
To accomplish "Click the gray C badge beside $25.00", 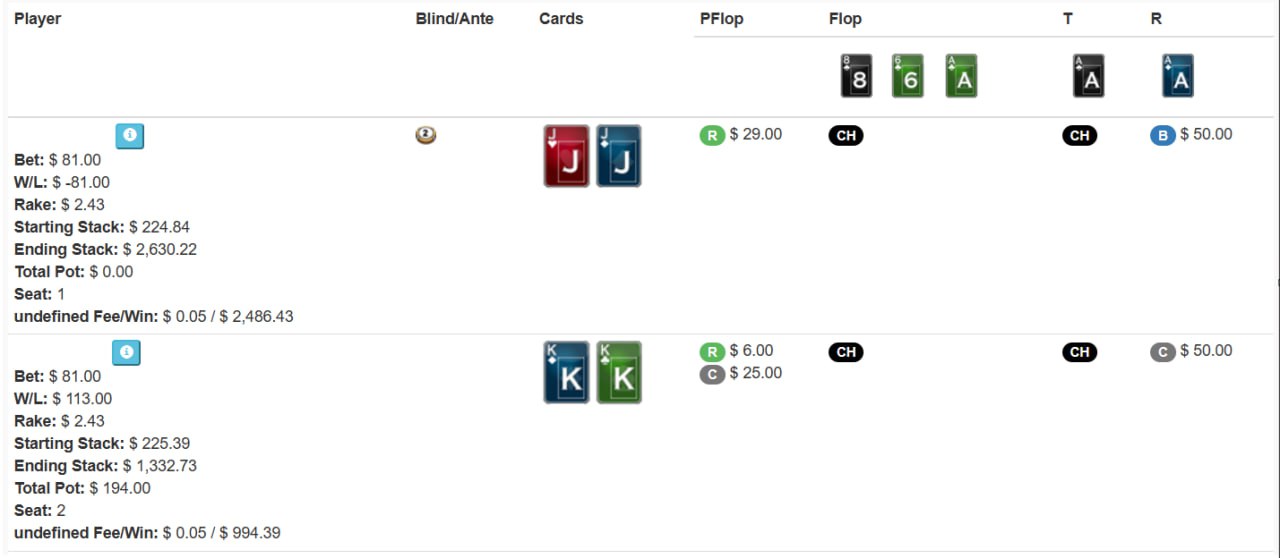I will (x=711, y=374).
